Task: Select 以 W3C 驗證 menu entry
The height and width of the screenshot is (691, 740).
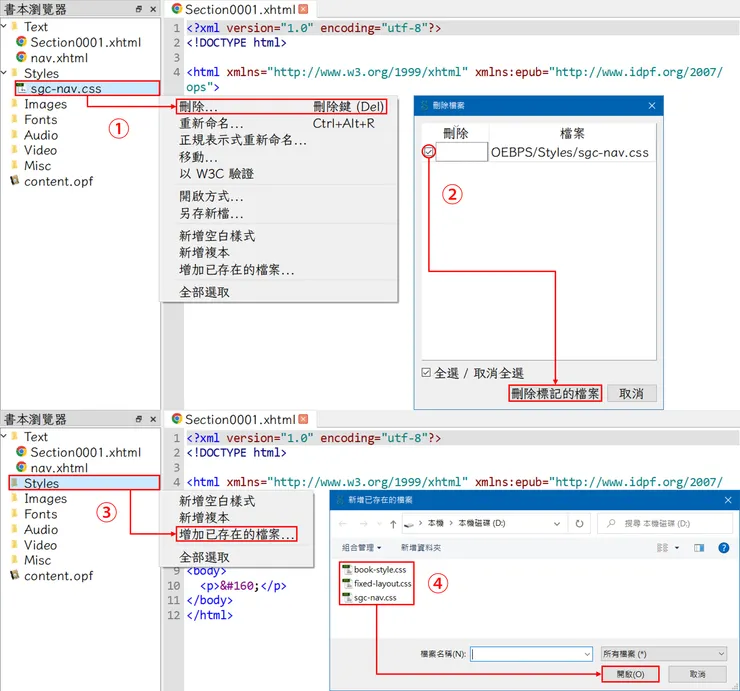Action: click(x=278, y=174)
